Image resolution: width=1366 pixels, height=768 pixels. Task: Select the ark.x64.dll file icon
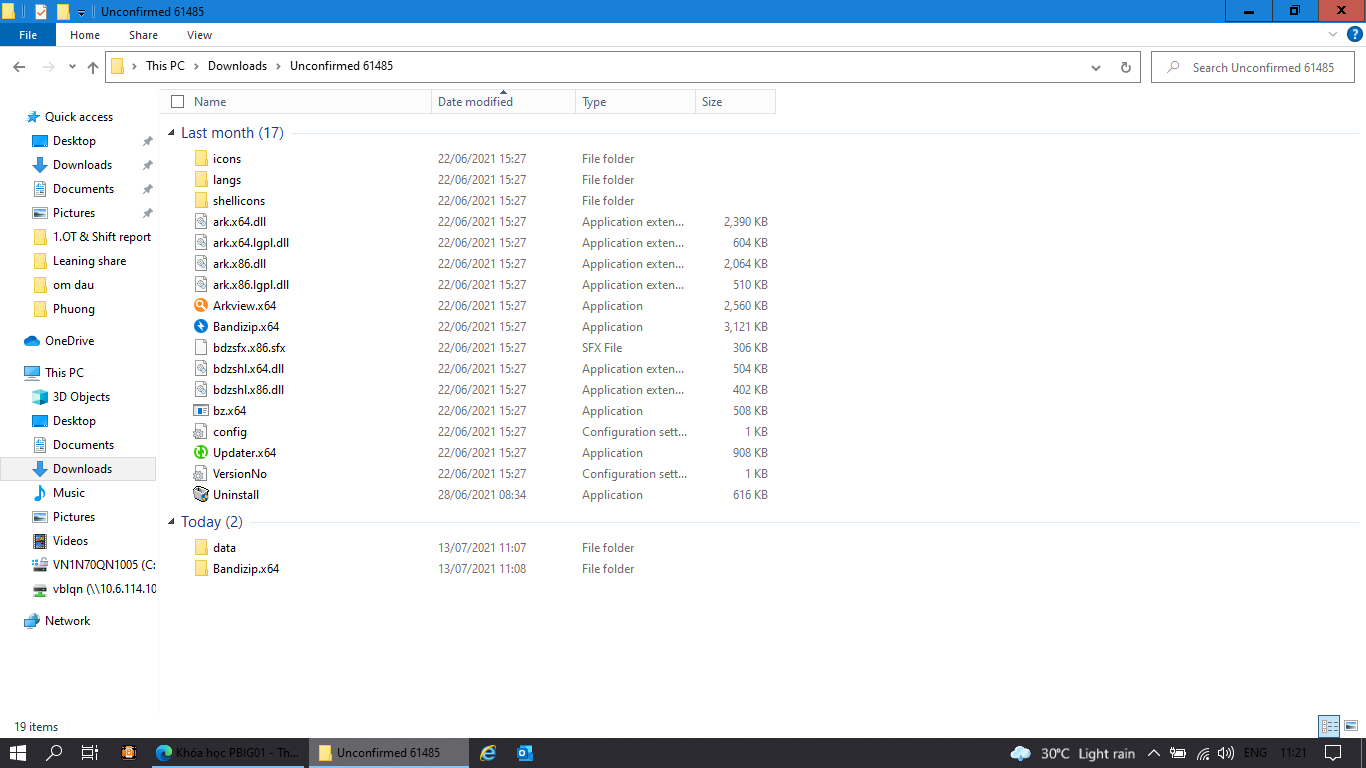point(201,222)
